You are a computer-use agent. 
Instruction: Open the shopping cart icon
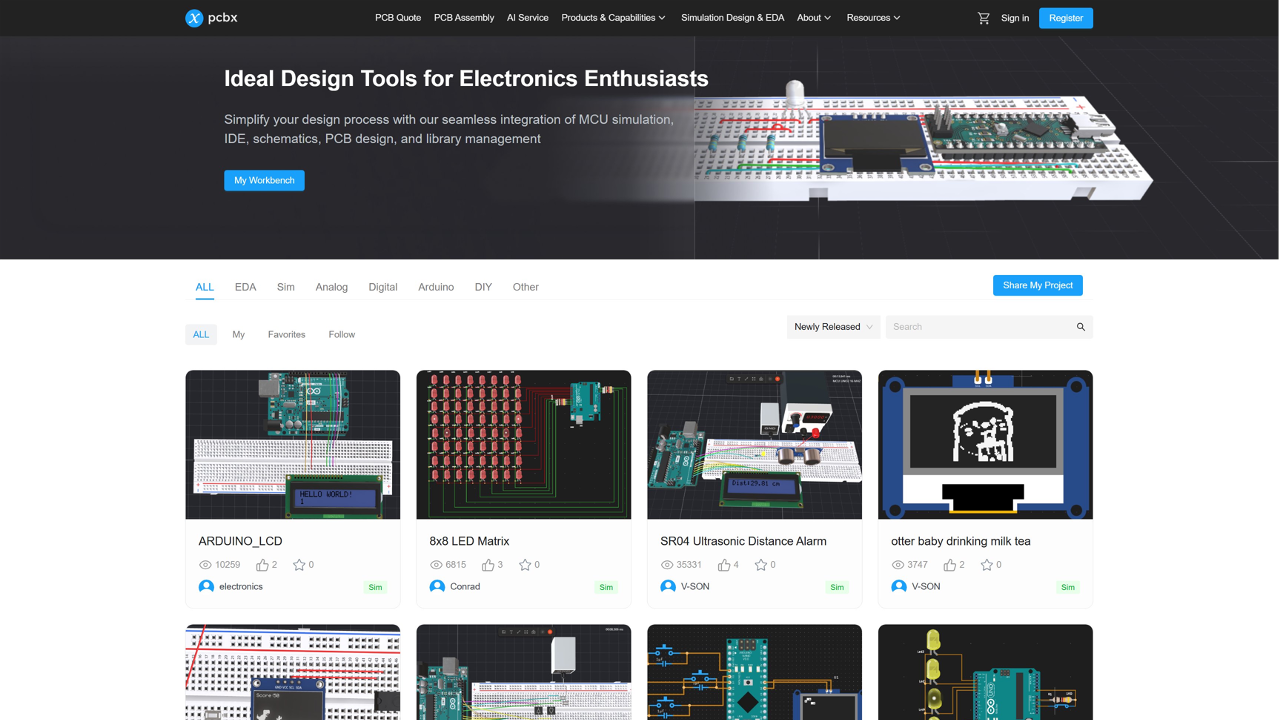tap(984, 18)
